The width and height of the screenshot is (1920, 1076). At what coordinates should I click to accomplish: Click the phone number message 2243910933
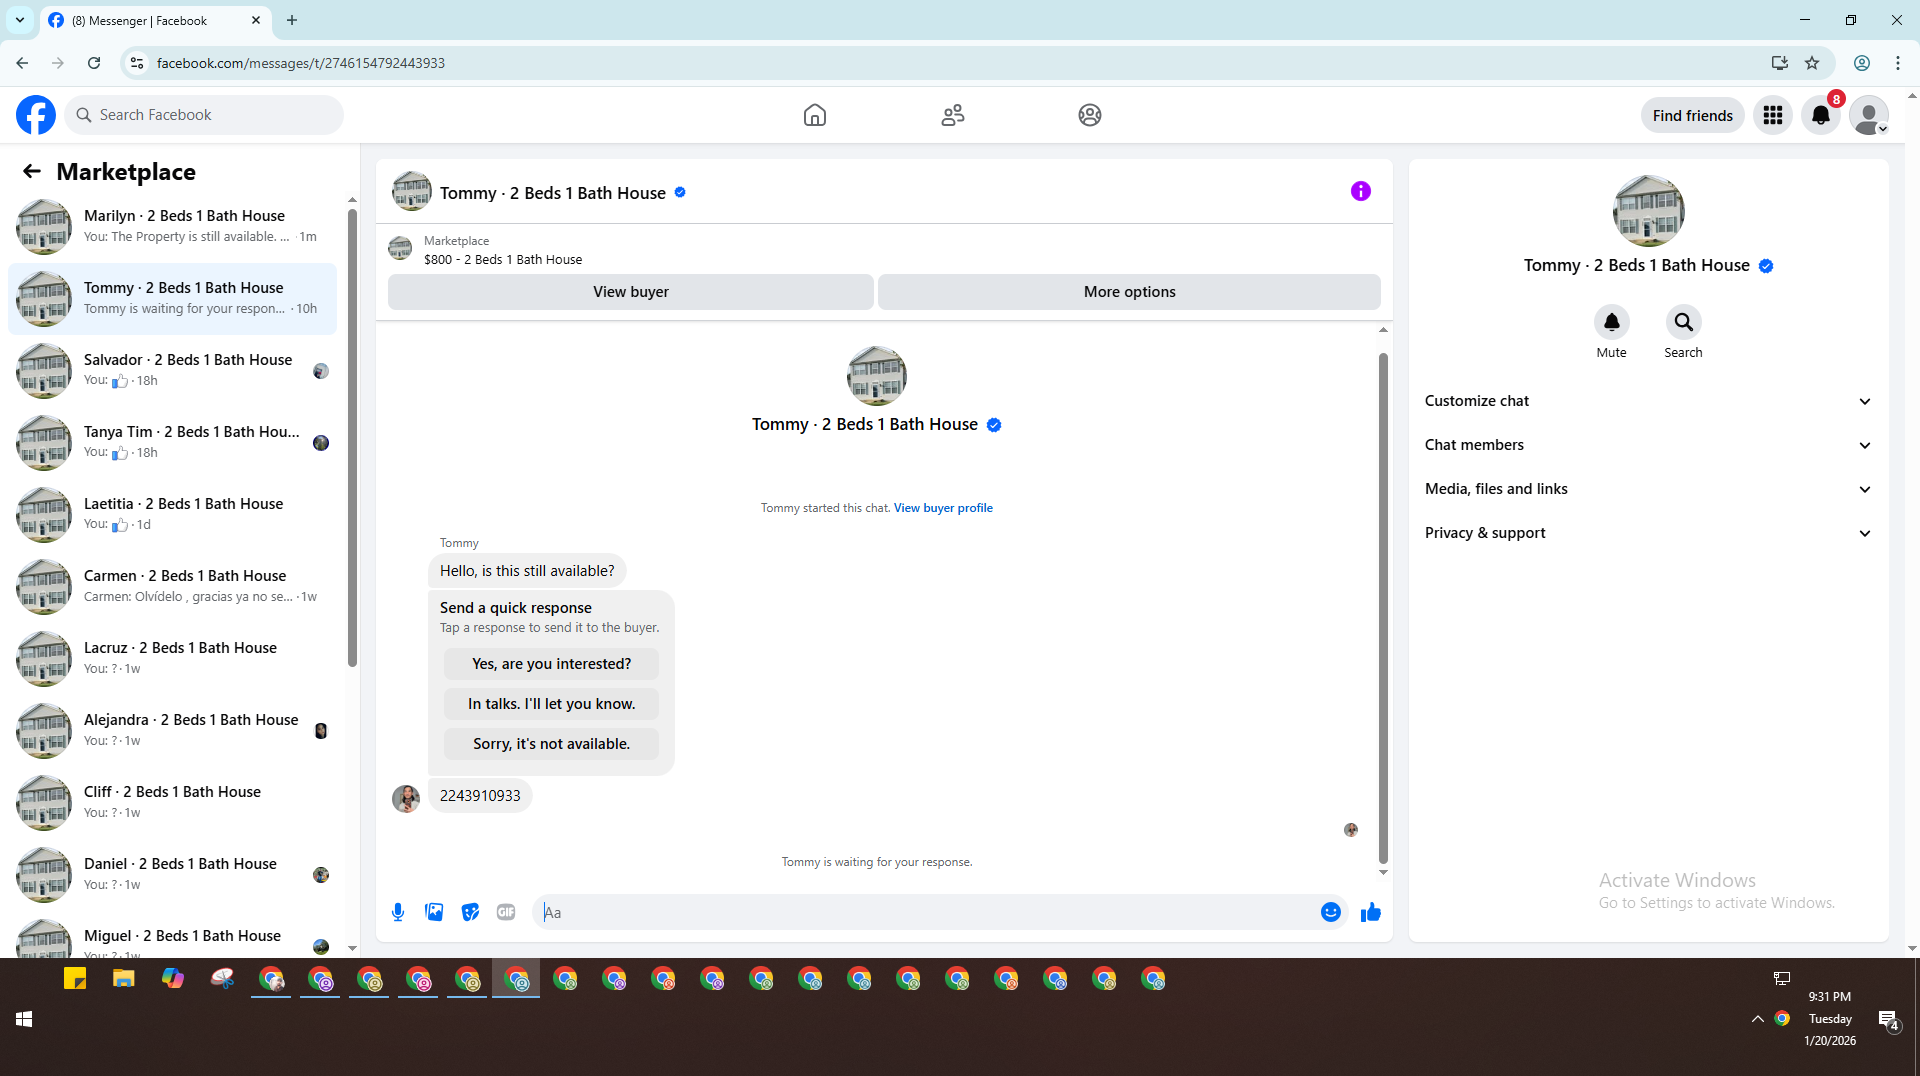tap(480, 796)
